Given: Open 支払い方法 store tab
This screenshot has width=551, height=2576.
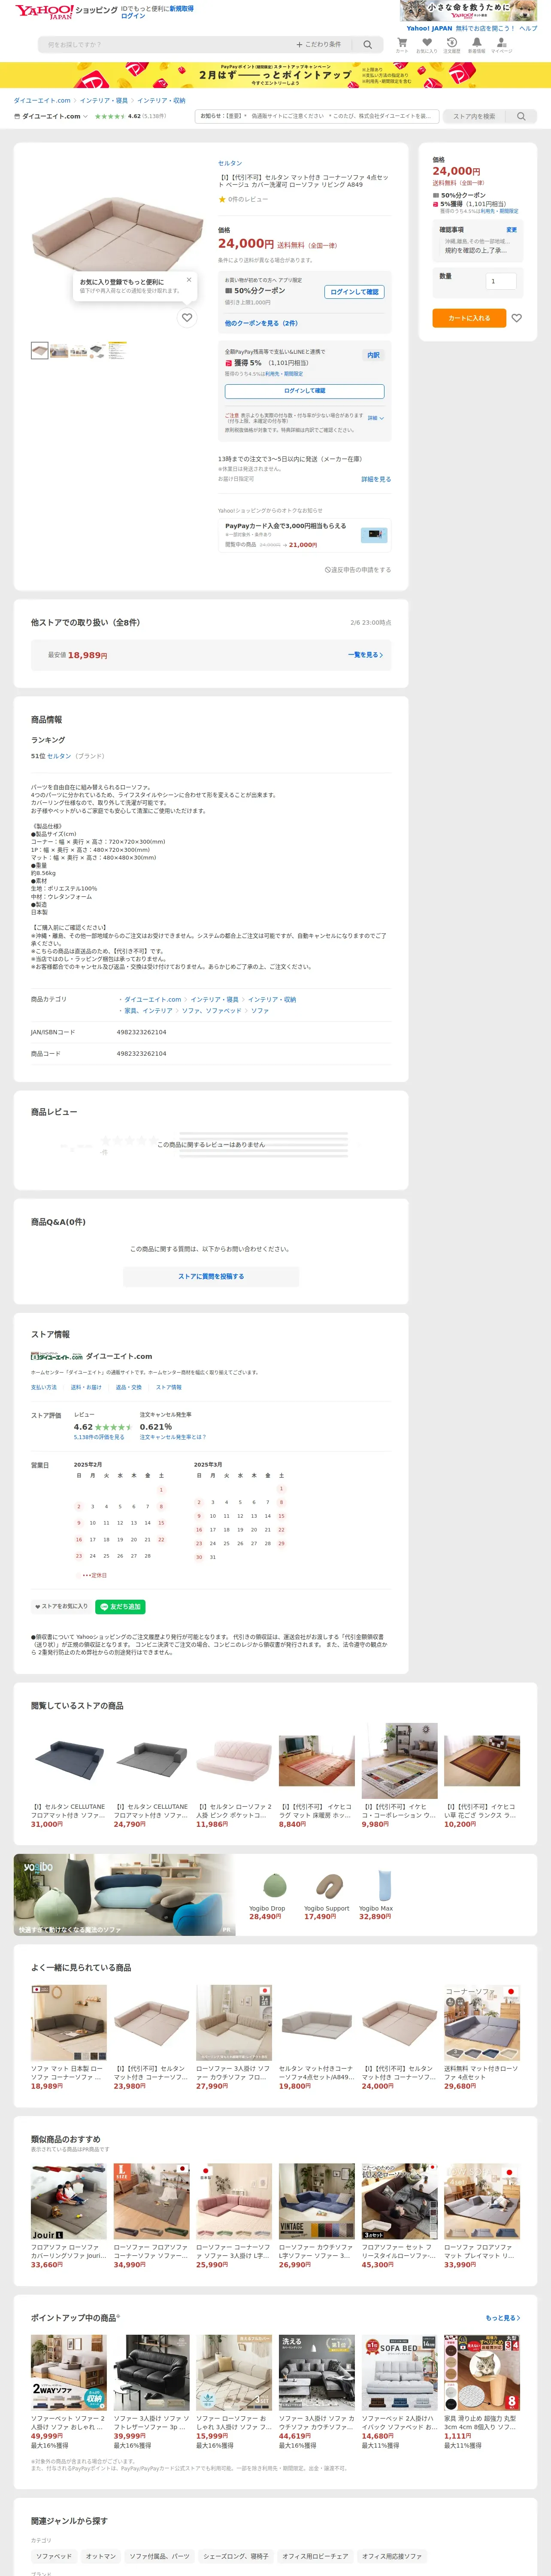Looking at the screenshot, I should (x=44, y=1387).
